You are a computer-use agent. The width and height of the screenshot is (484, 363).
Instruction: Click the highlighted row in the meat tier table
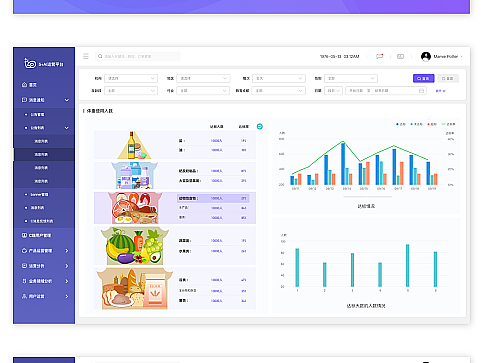(x=213, y=198)
